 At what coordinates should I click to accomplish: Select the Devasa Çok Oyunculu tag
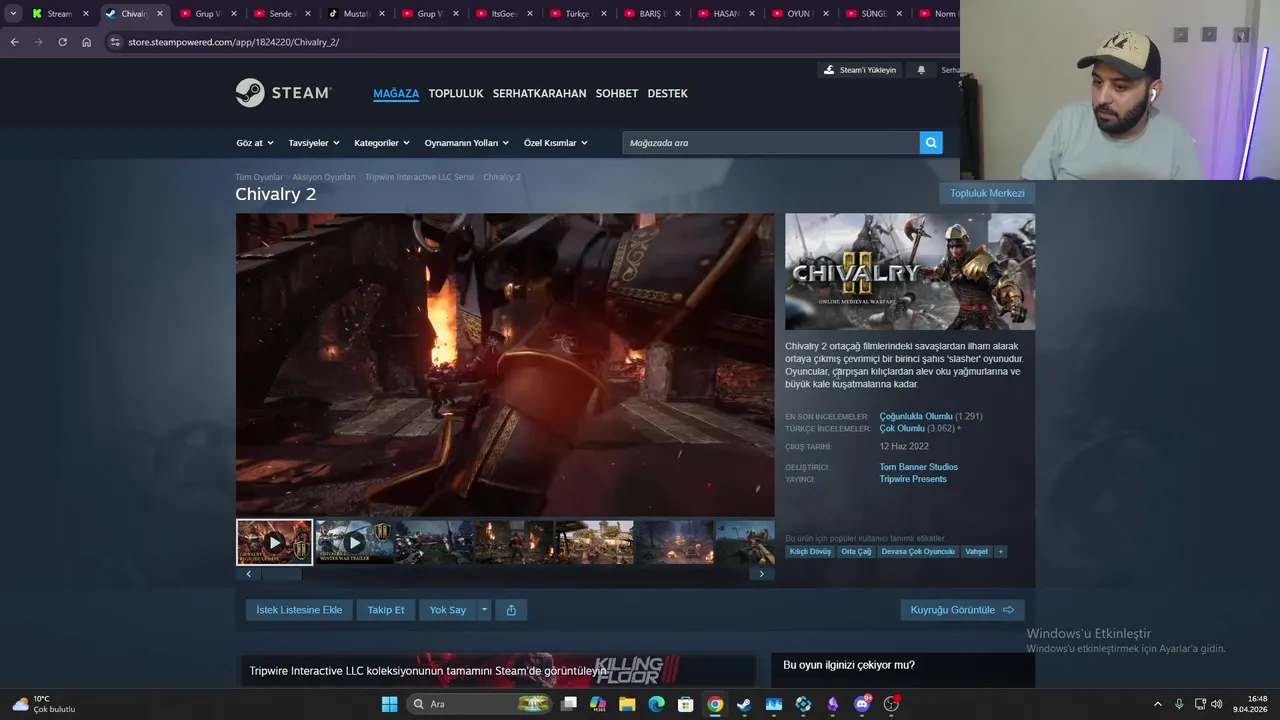coord(918,551)
